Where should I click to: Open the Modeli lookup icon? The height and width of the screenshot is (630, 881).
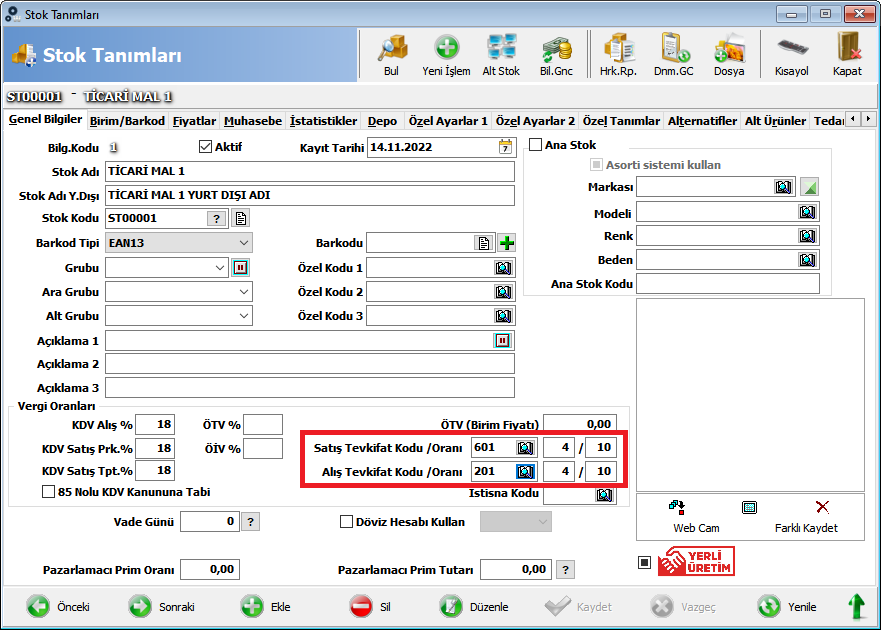tap(807, 212)
